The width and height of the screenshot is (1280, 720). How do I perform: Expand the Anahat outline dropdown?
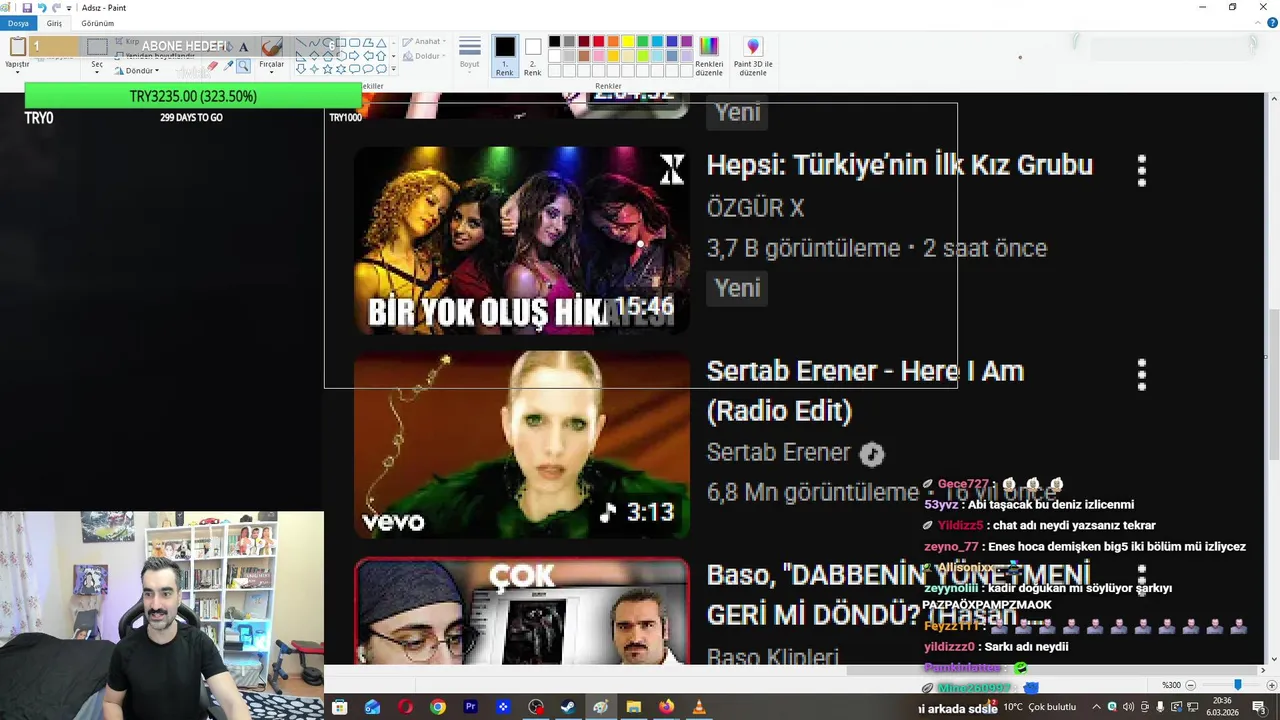[x=424, y=42]
